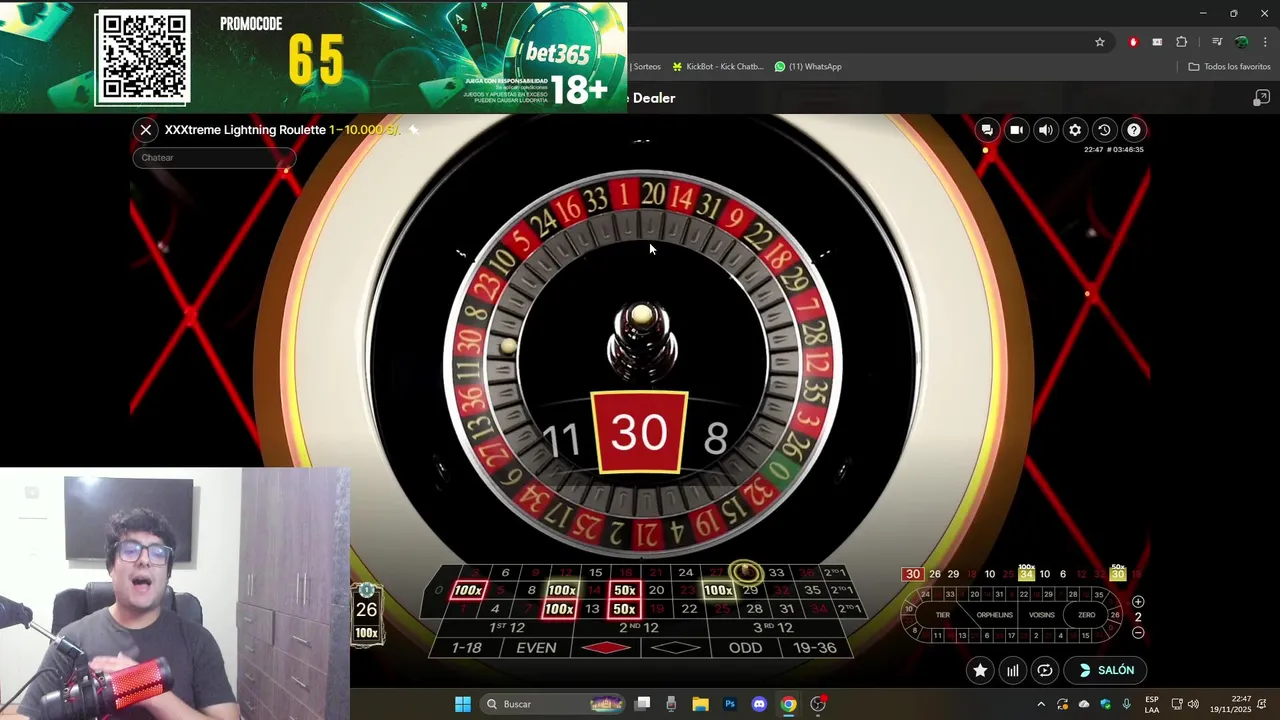
Task: Place chip on number 22 on betting grid
Action: [689, 609]
